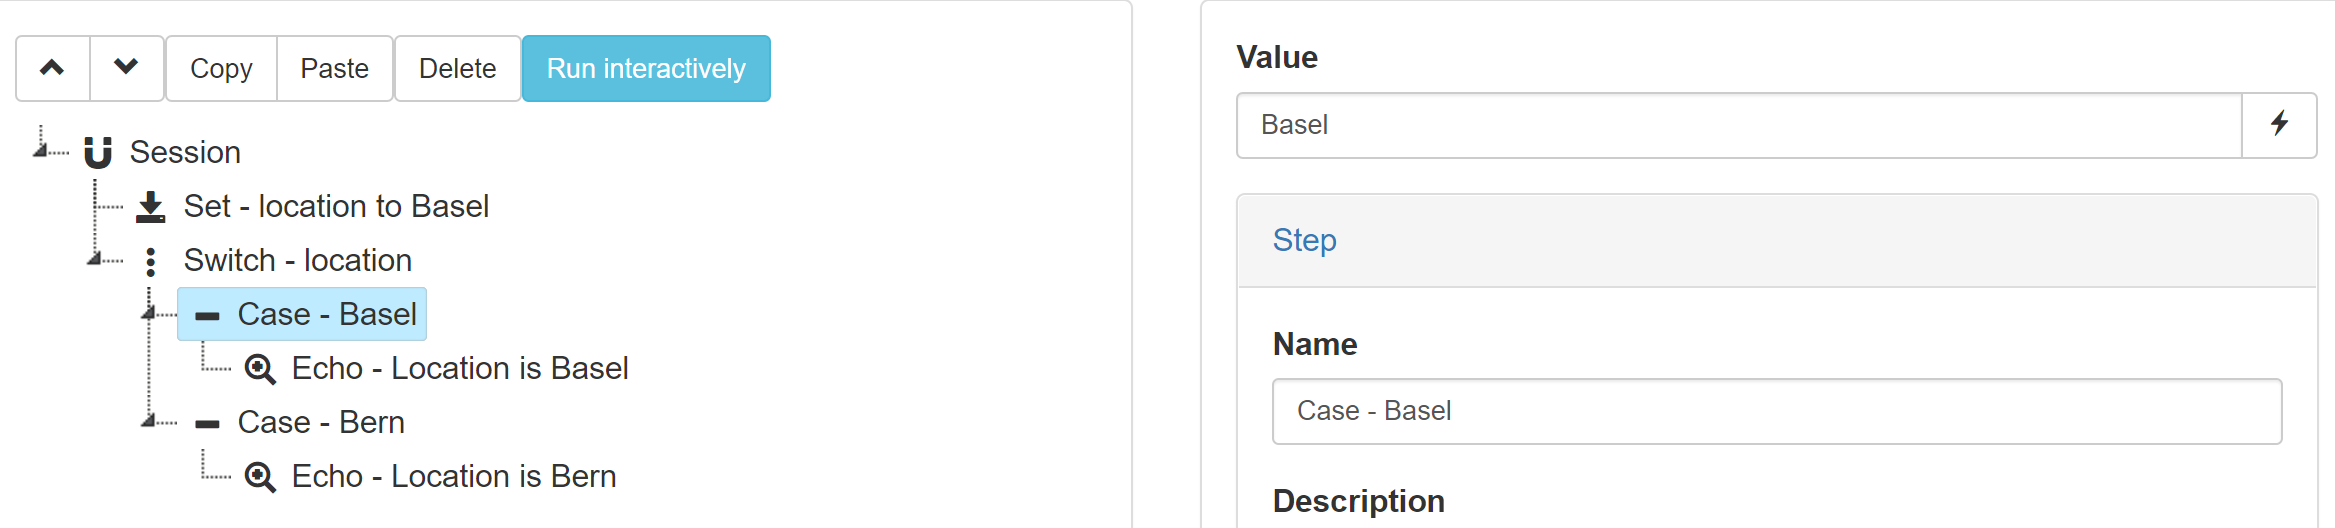Viewport: 2335px width, 528px height.
Task: Collapse the Session tree node
Action: [42, 149]
